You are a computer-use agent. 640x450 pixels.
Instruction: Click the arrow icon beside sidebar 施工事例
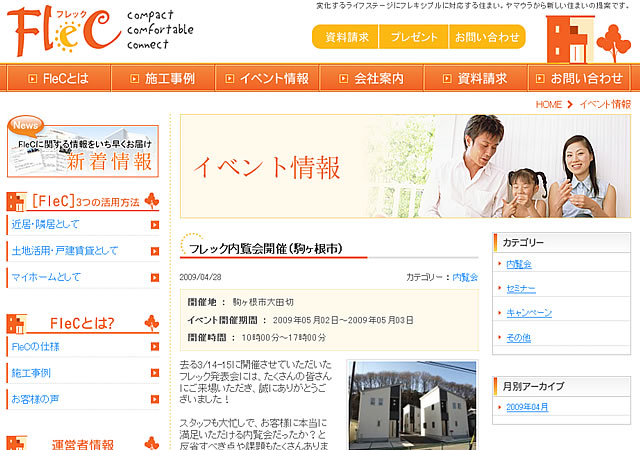tap(155, 373)
